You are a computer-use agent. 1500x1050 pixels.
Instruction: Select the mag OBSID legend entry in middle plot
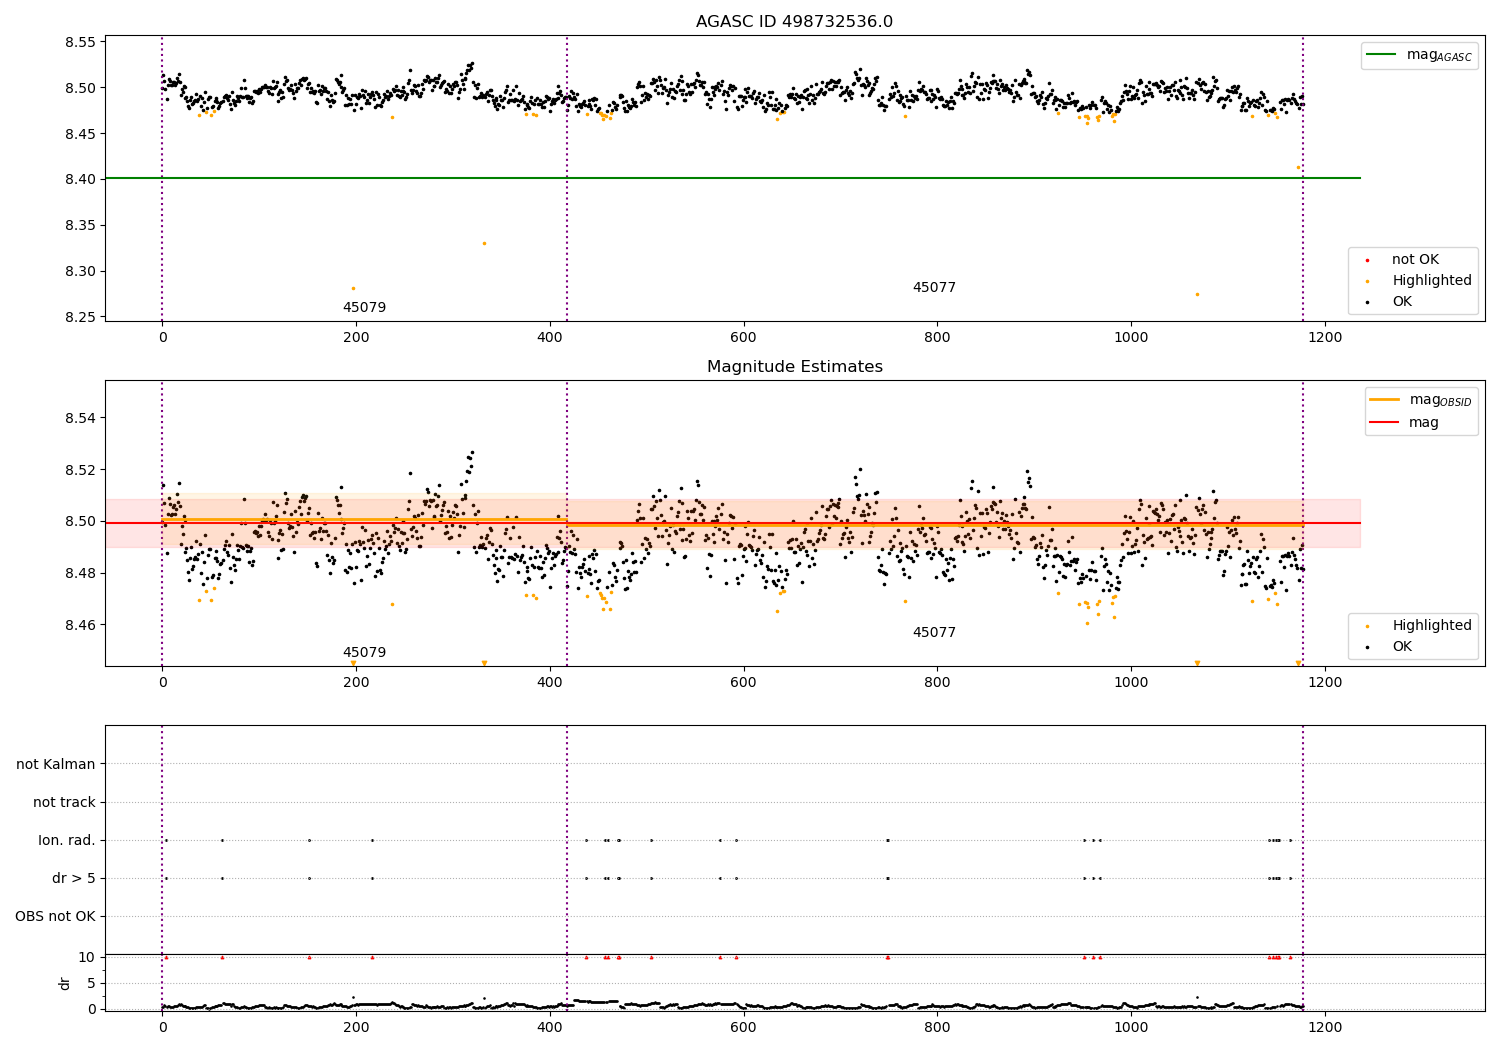1420,400
